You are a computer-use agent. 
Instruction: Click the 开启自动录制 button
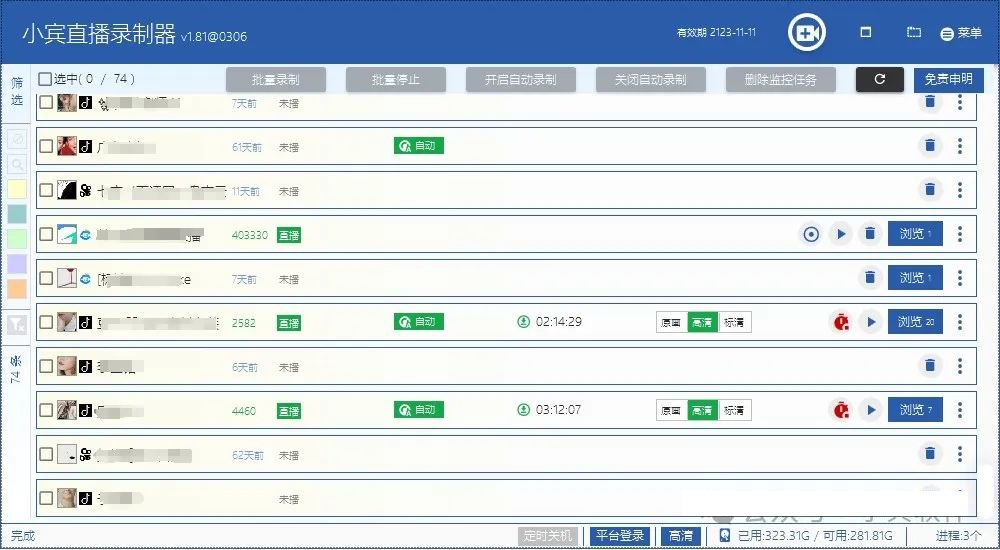point(521,80)
